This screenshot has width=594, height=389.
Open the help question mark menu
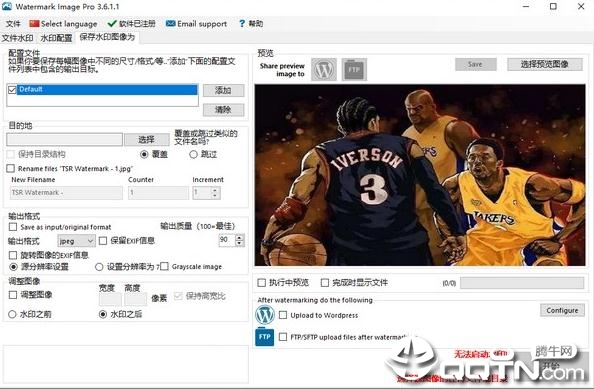[x=251, y=24]
